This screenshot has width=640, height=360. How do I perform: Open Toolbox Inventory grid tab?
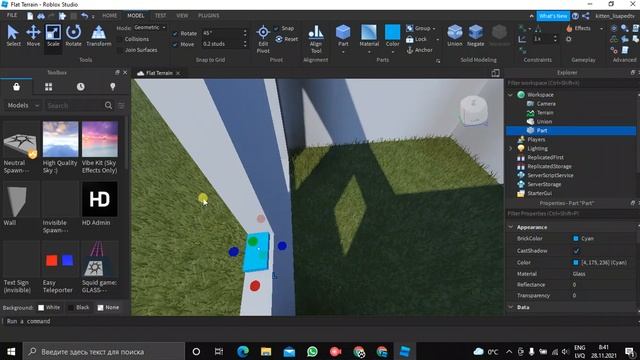49,87
